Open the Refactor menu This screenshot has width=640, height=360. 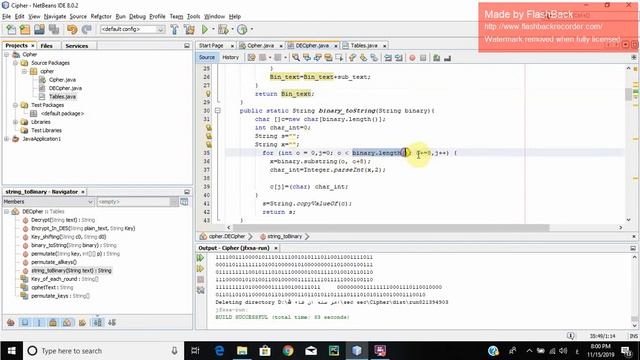[x=101, y=16]
